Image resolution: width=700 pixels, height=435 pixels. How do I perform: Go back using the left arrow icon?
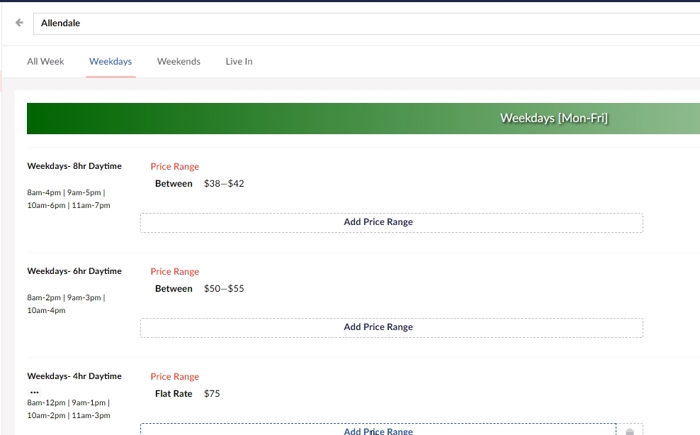click(19, 22)
